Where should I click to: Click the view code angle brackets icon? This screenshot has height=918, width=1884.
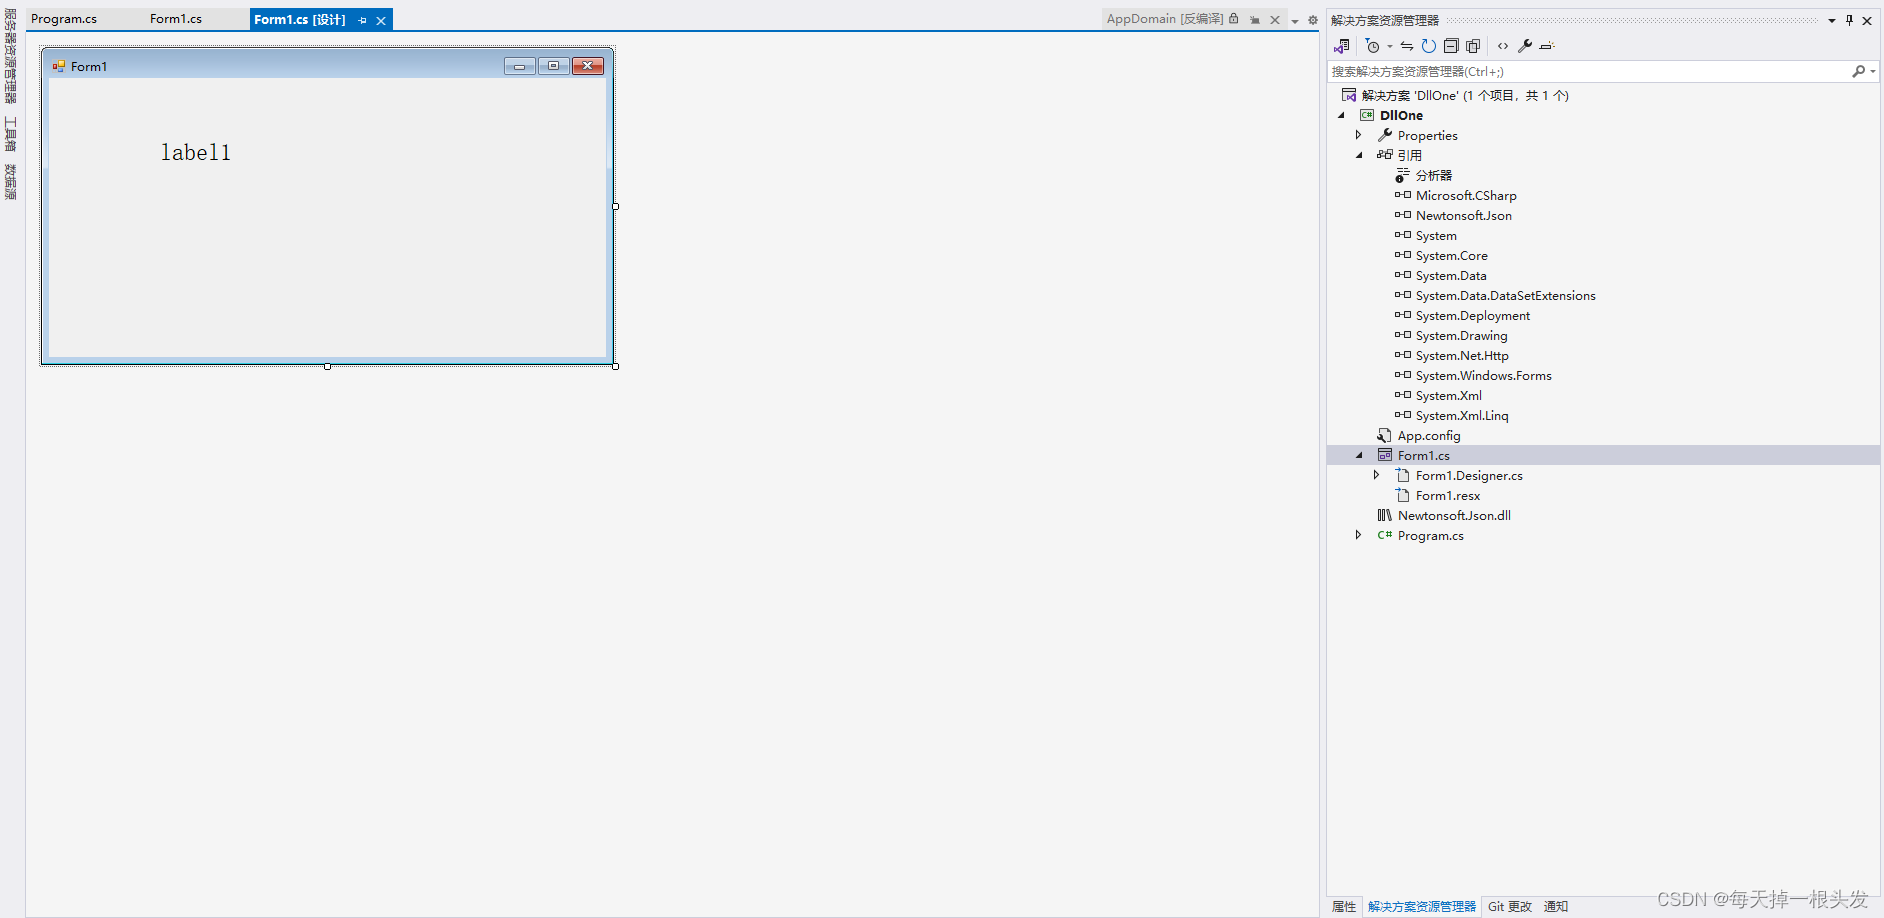(1503, 46)
